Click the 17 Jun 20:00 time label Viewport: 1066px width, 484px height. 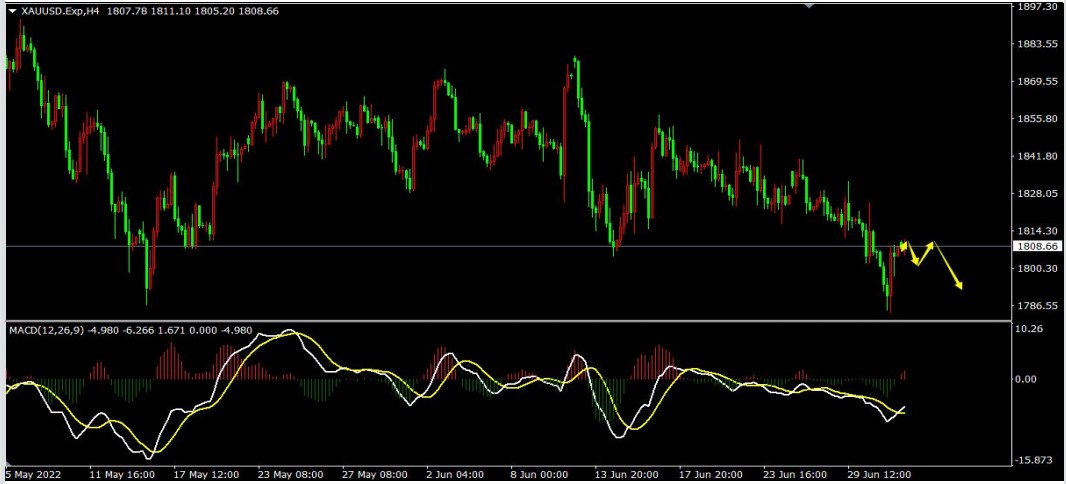[x=712, y=474]
